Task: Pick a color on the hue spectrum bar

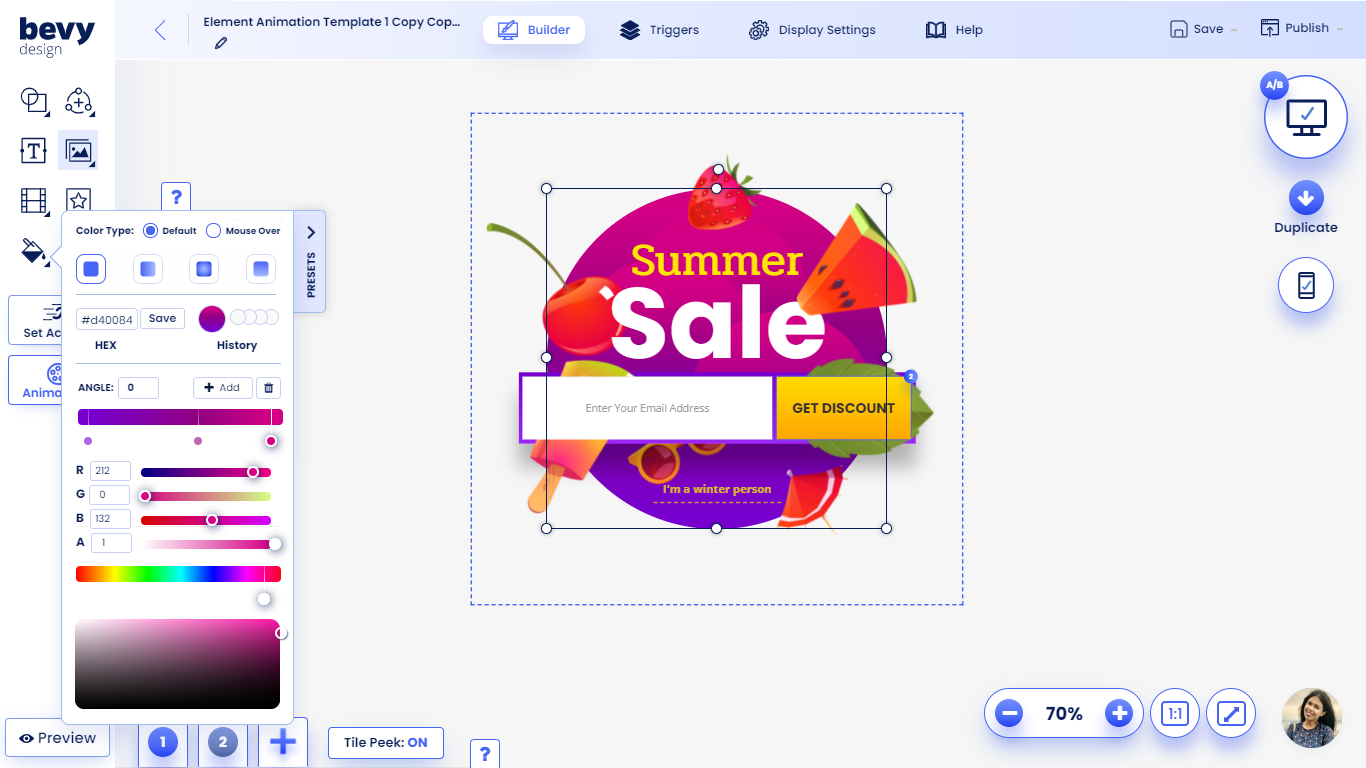Action: point(178,573)
